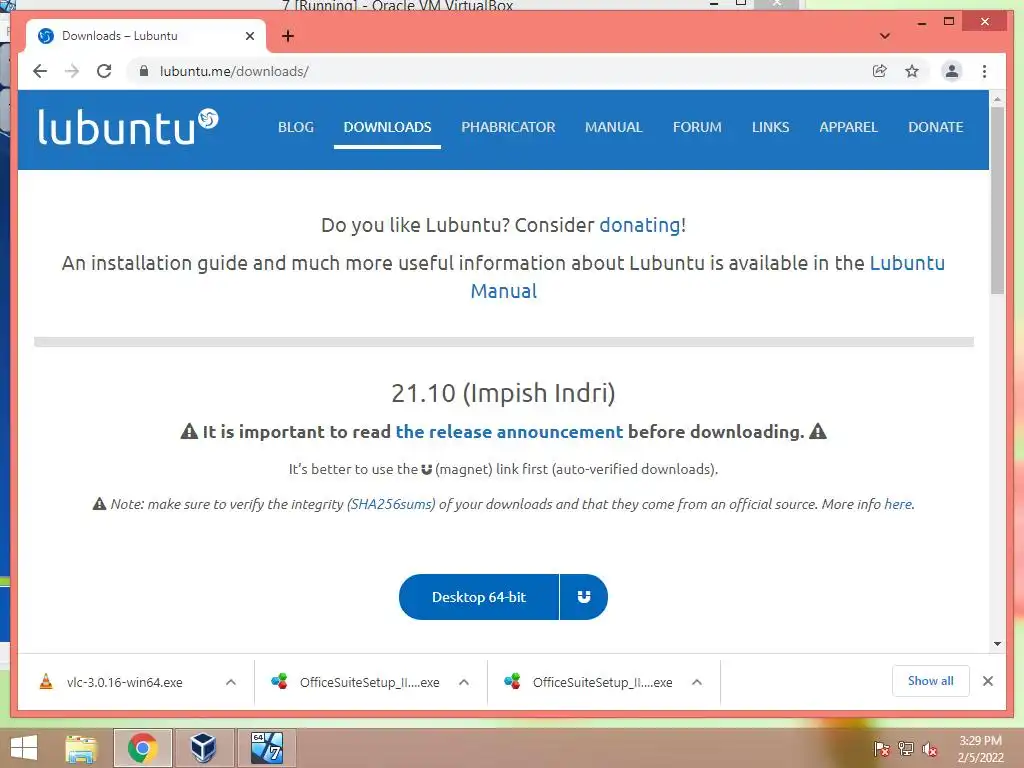
Task: Open the Windows Start button
Action: 24,748
